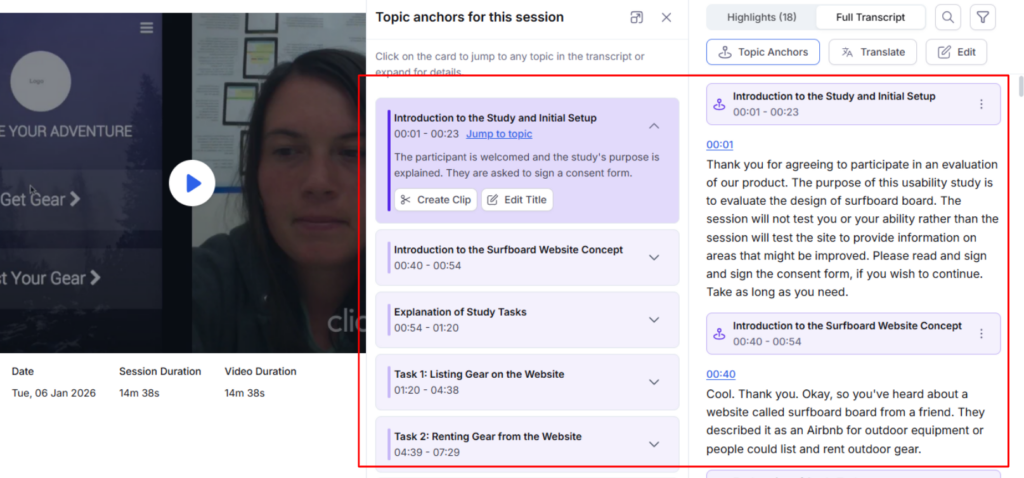The image size is (1024, 478).
Task: Expand Task 2: Renting Gear card
Action: 654,444
